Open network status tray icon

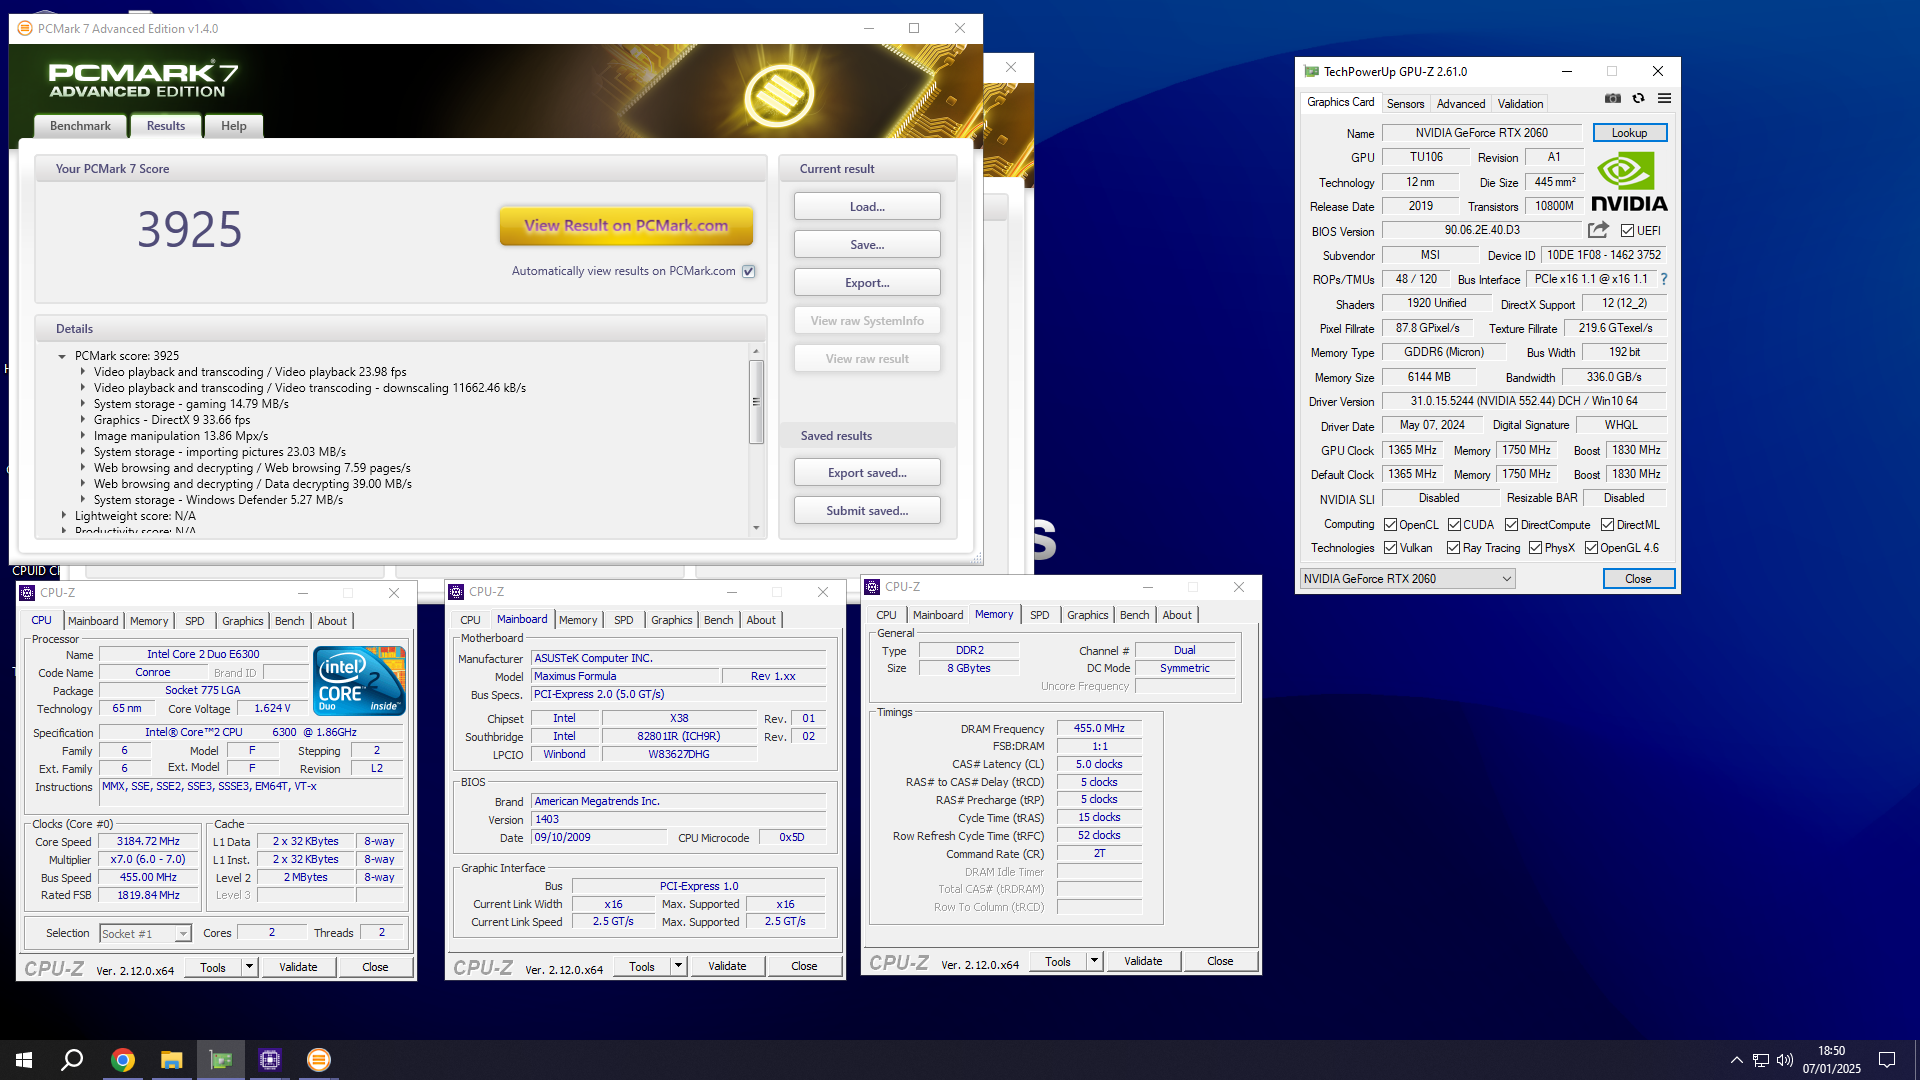(x=1761, y=1060)
